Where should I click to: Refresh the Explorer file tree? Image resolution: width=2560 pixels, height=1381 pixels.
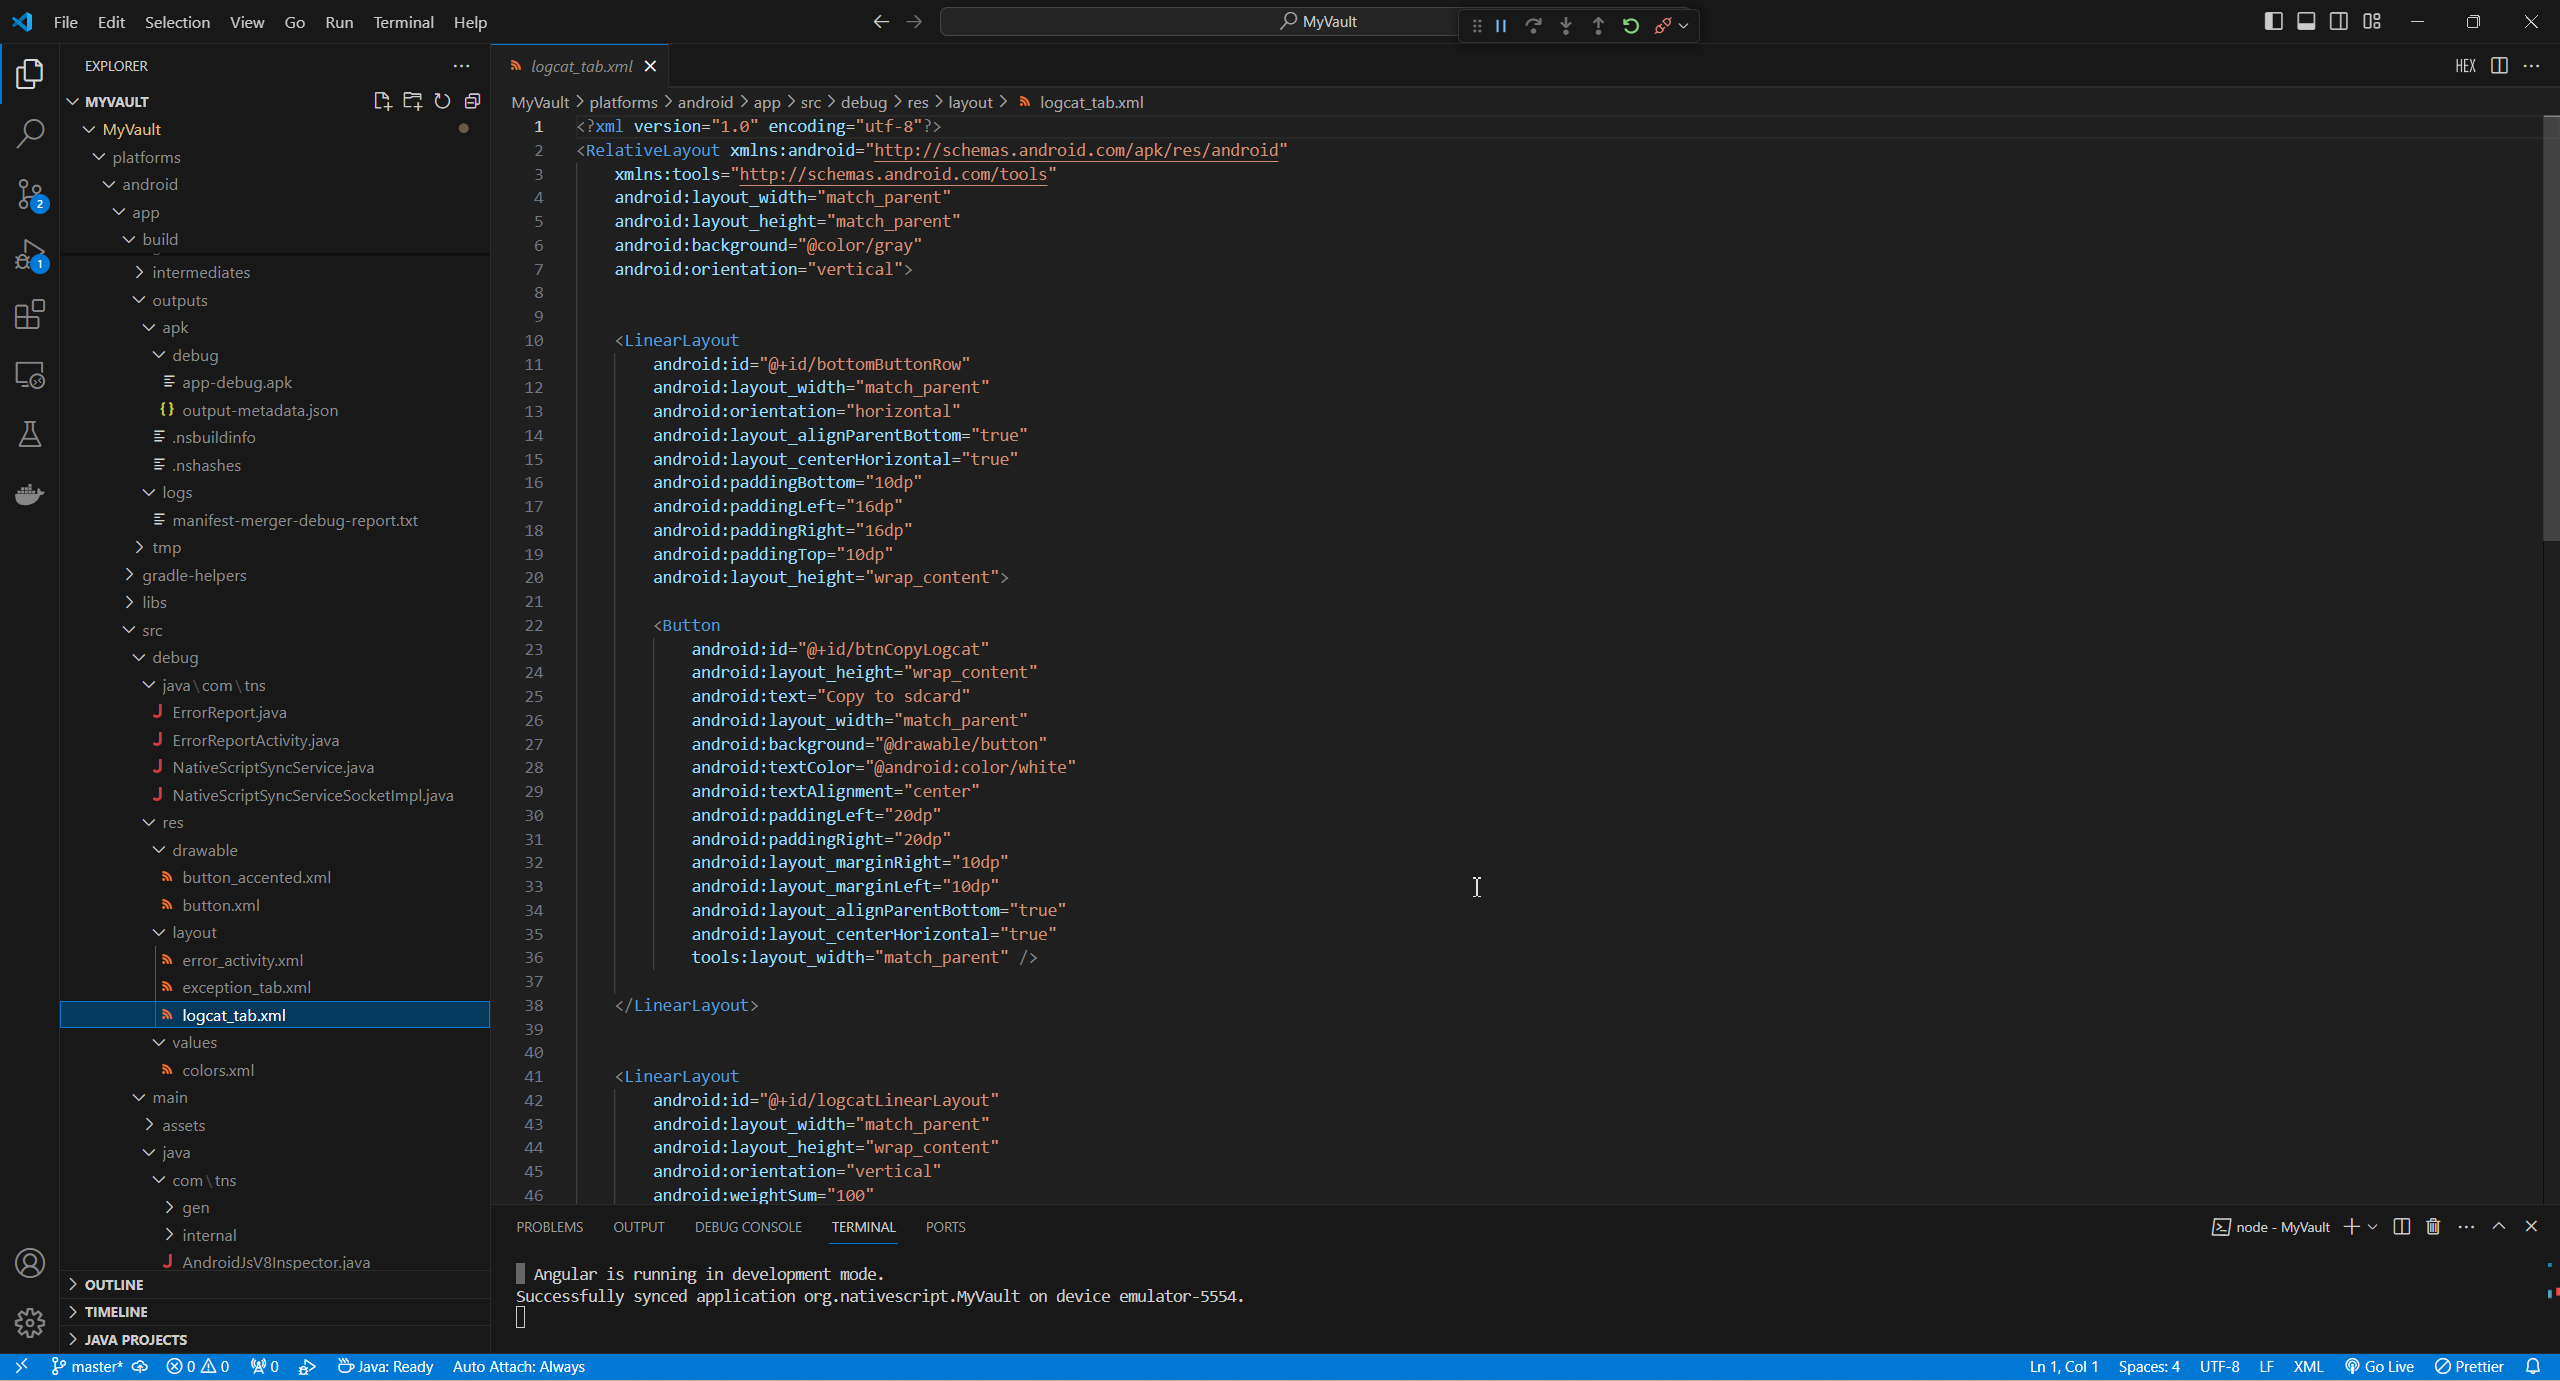coord(442,101)
